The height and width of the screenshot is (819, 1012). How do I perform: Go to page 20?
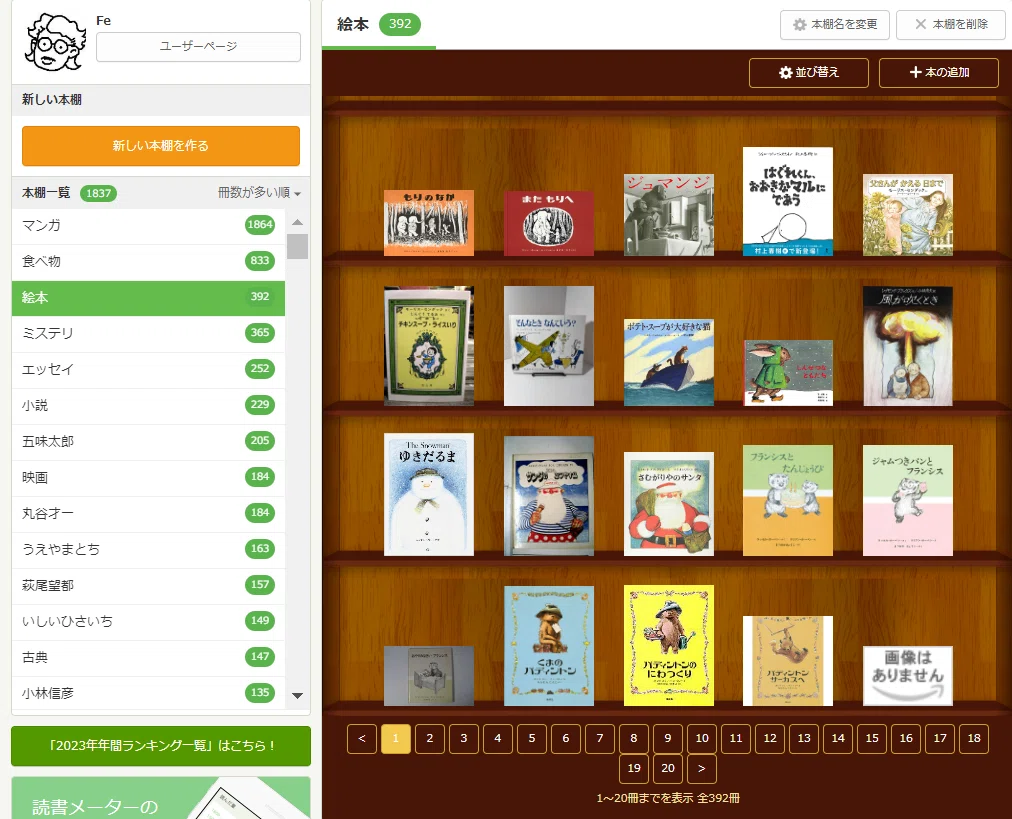tap(668, 769)
